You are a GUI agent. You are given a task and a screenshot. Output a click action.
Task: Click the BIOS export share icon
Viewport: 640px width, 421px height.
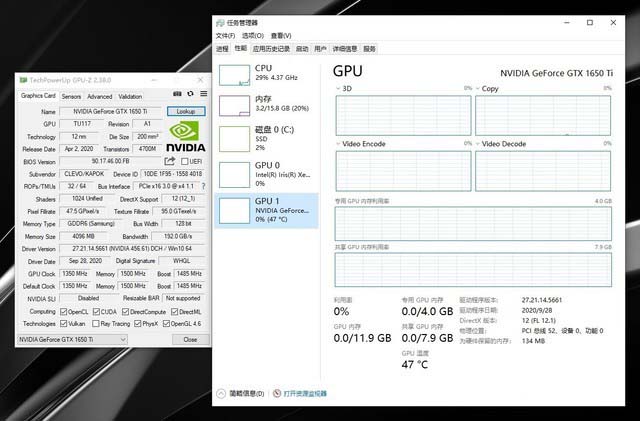tap(170, 160)
